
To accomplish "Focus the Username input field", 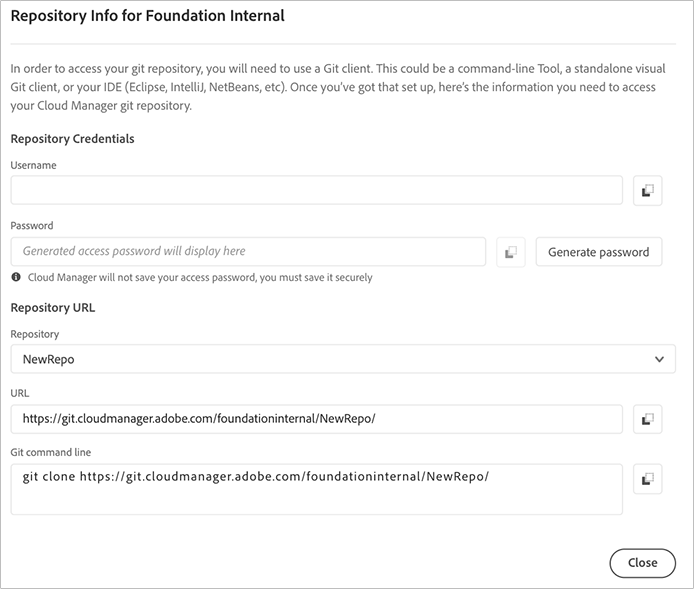I will [316, 190].
